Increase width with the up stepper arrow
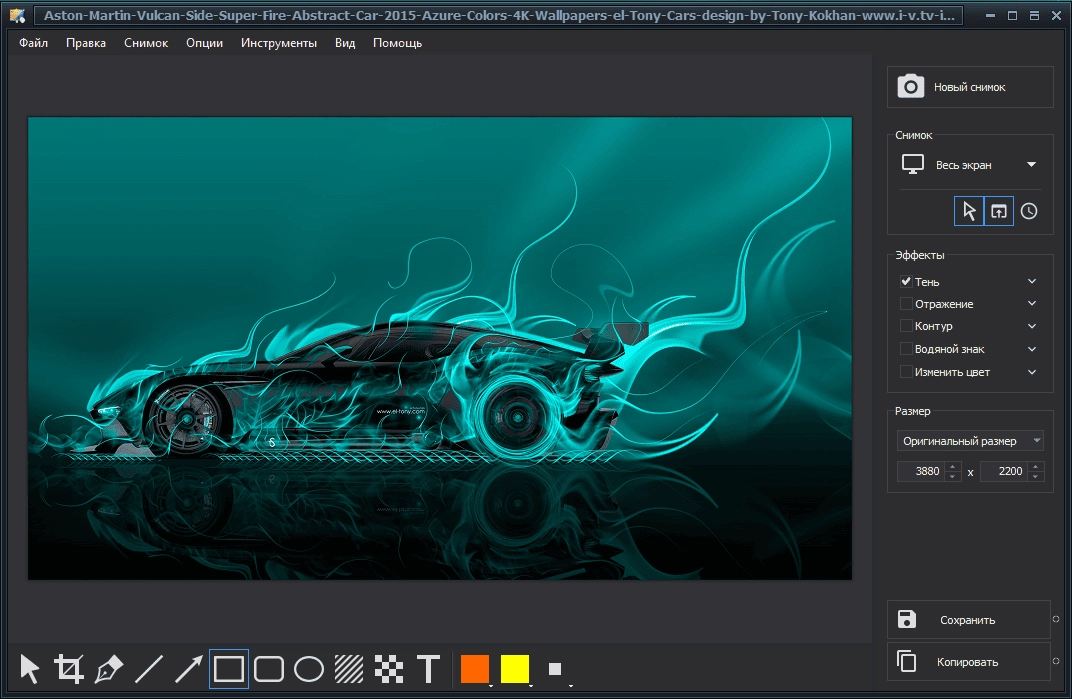The image size is (1072, 699). point(952,466)
